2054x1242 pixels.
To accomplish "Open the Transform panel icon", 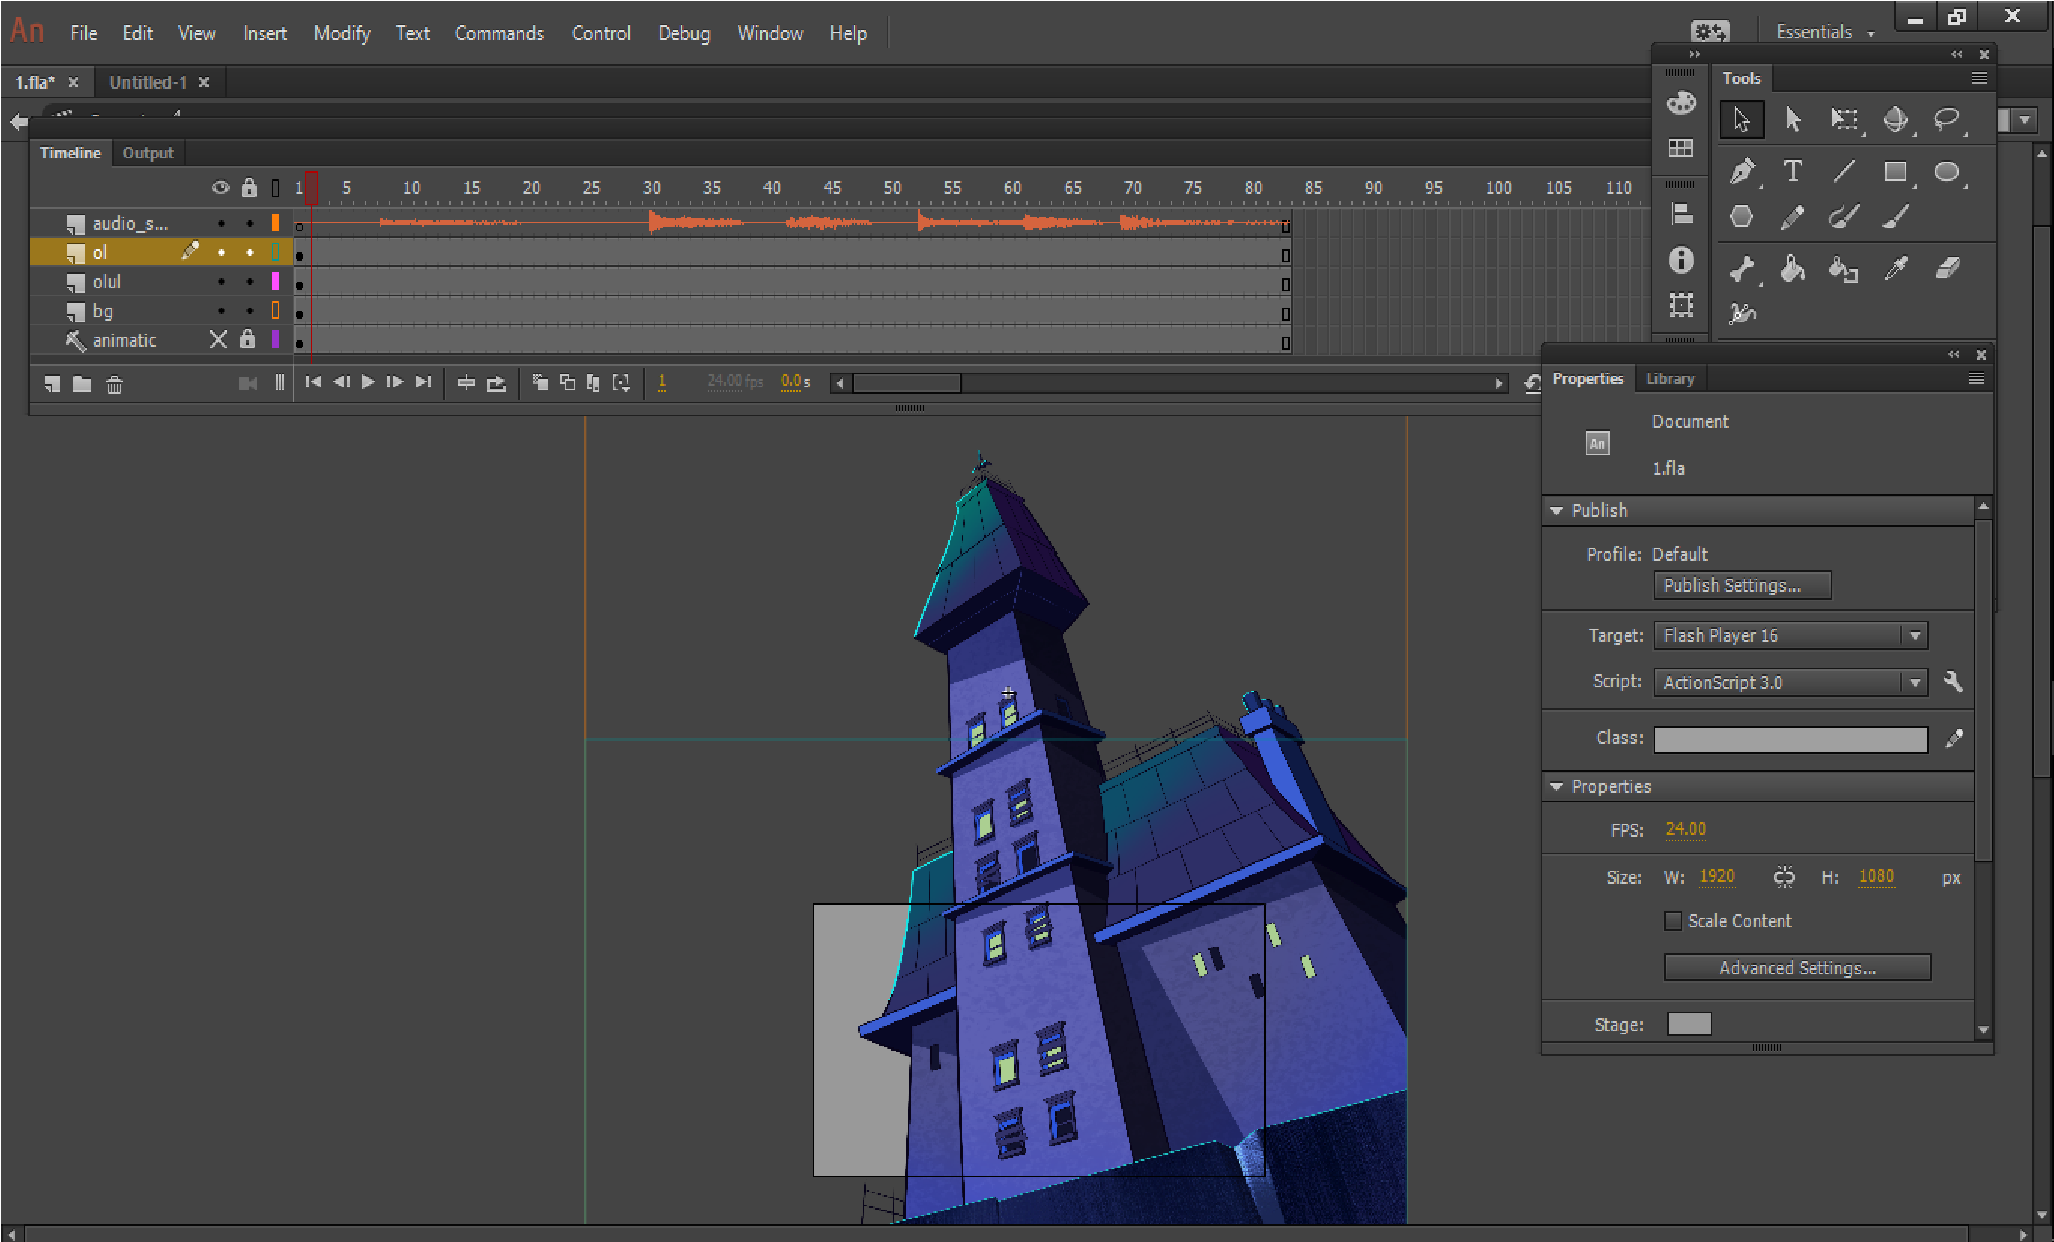I will [x=1681, y=305].
